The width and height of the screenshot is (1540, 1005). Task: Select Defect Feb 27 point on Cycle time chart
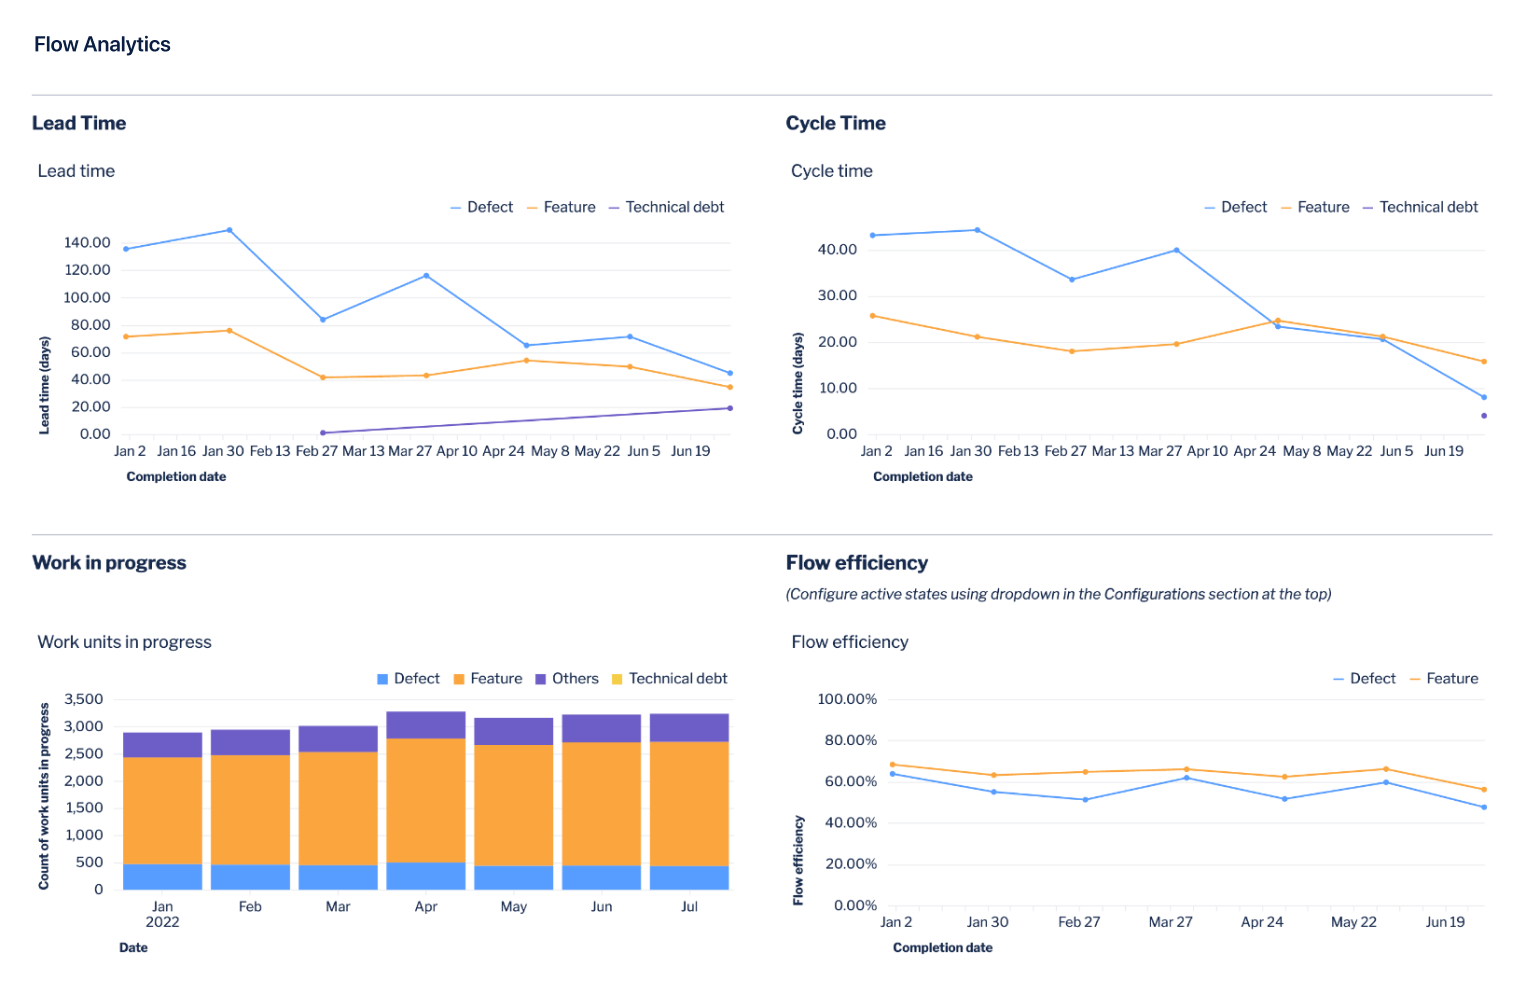(1072, 280)
